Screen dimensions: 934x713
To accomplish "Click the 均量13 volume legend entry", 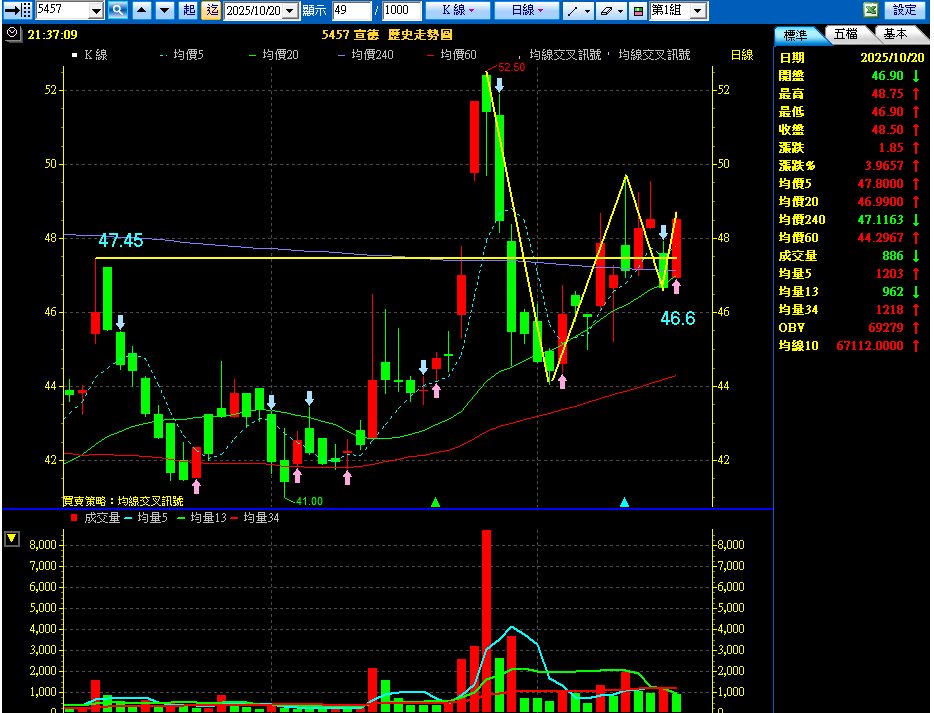I will [203, 518].
